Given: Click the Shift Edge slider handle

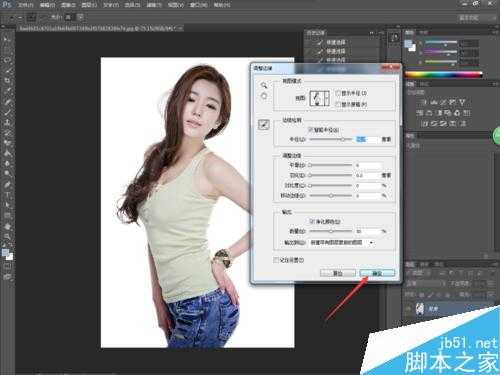Looking at the screenshot, I should pos(331,196).
